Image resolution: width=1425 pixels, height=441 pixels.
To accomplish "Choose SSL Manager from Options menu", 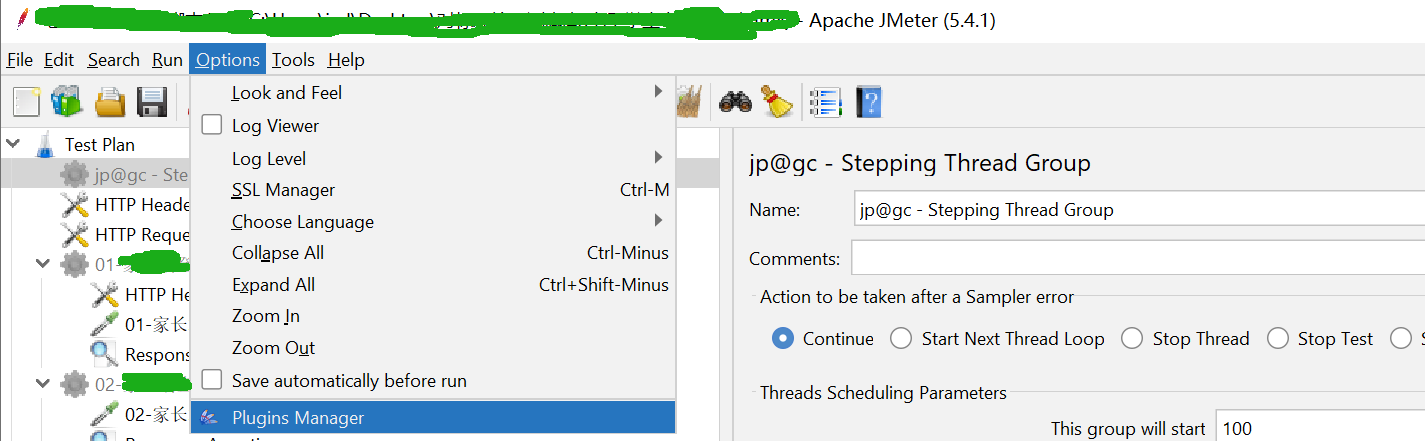I will point(433,190).
